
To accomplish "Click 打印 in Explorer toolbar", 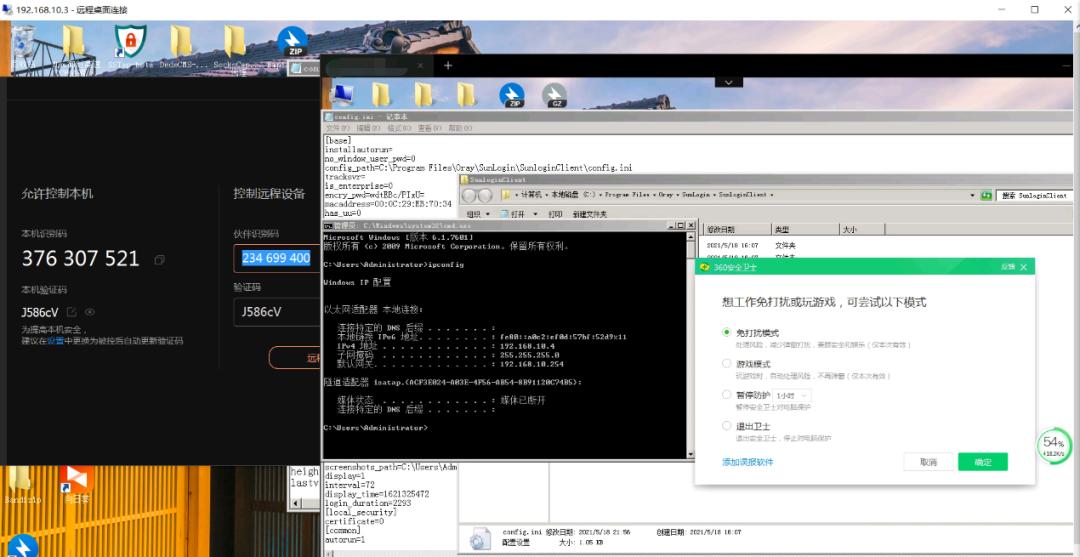I will 554,214.
